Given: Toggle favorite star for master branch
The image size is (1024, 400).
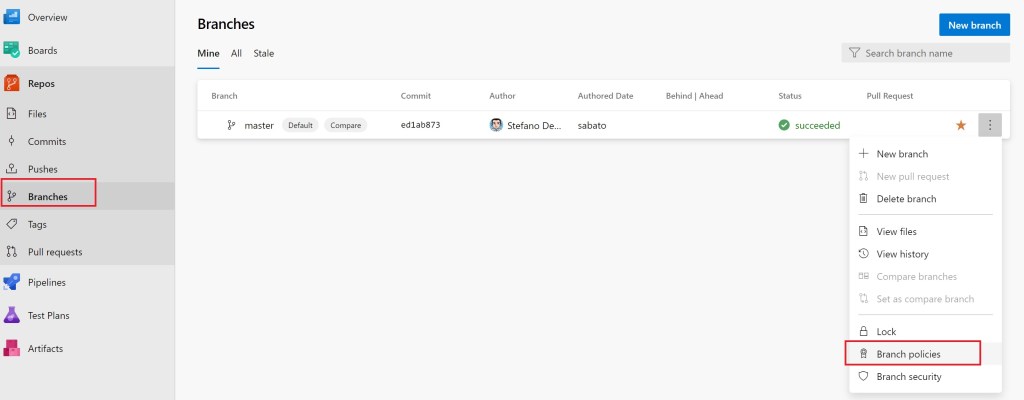Looking at the screenshot, I should 961,125.
